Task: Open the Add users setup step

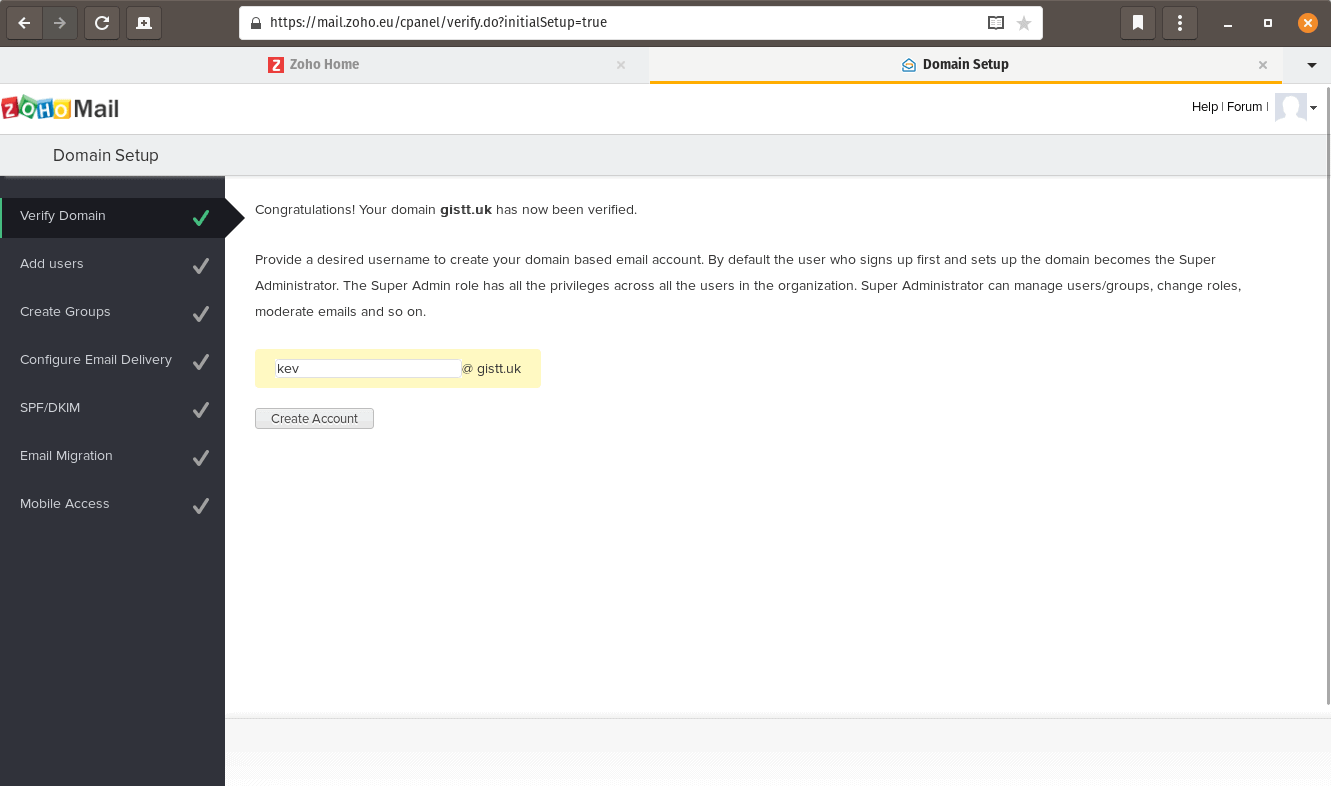Action: tap(51, 264)
